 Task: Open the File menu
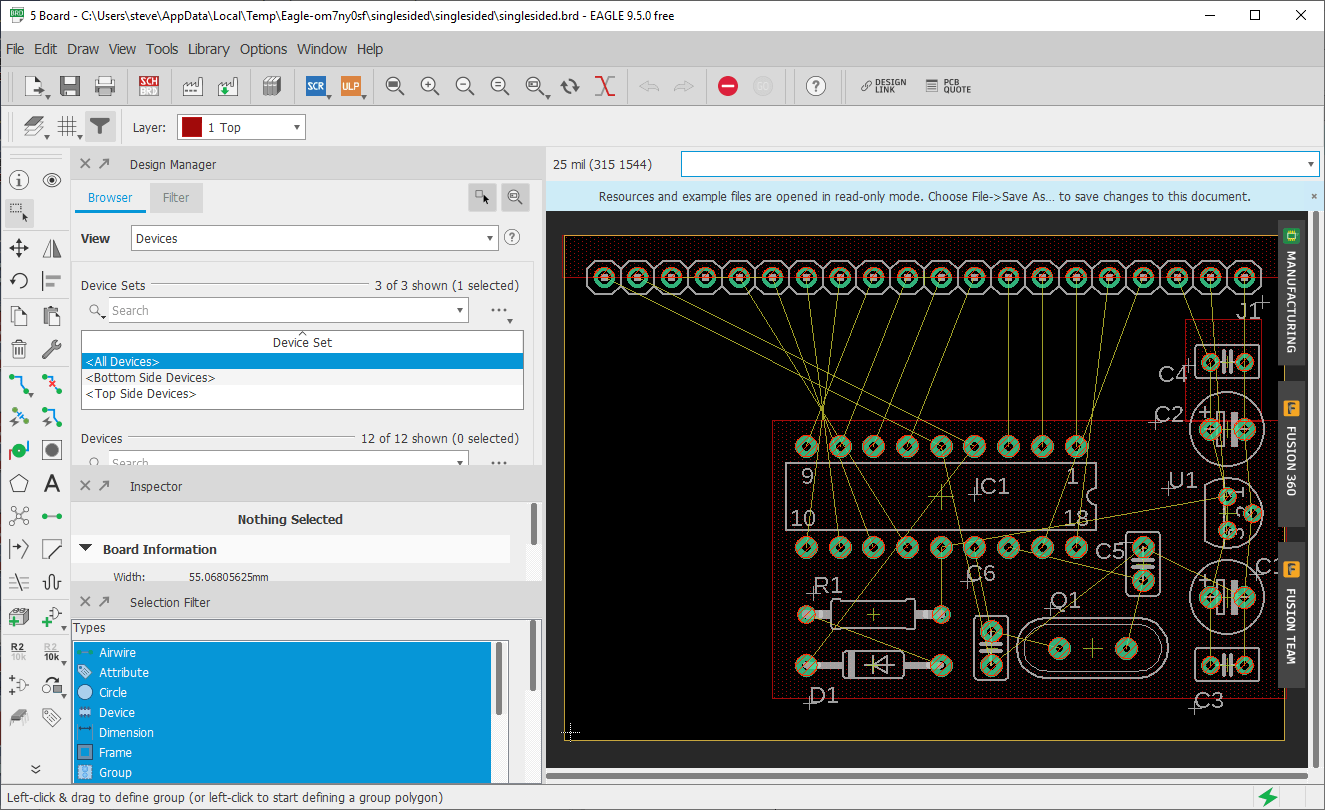15,49
